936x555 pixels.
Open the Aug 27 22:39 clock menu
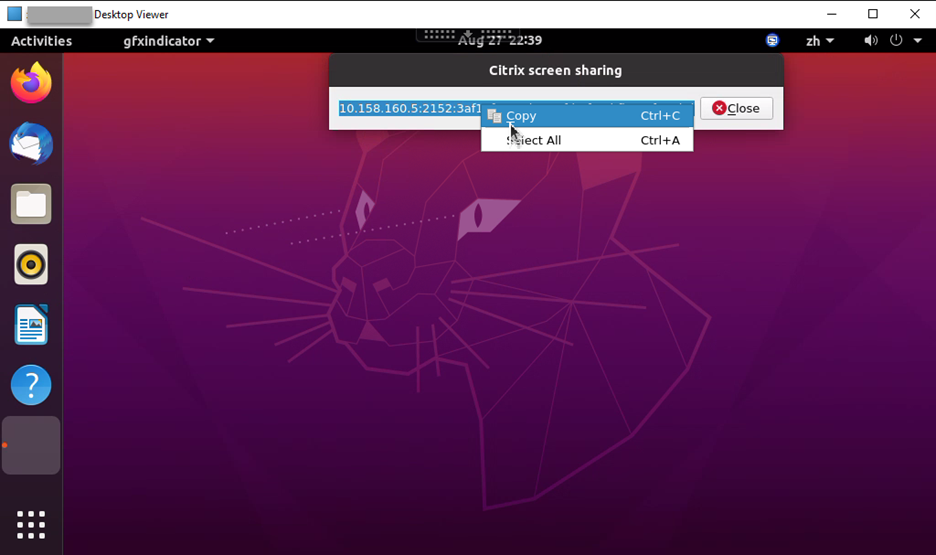(500, 41)
